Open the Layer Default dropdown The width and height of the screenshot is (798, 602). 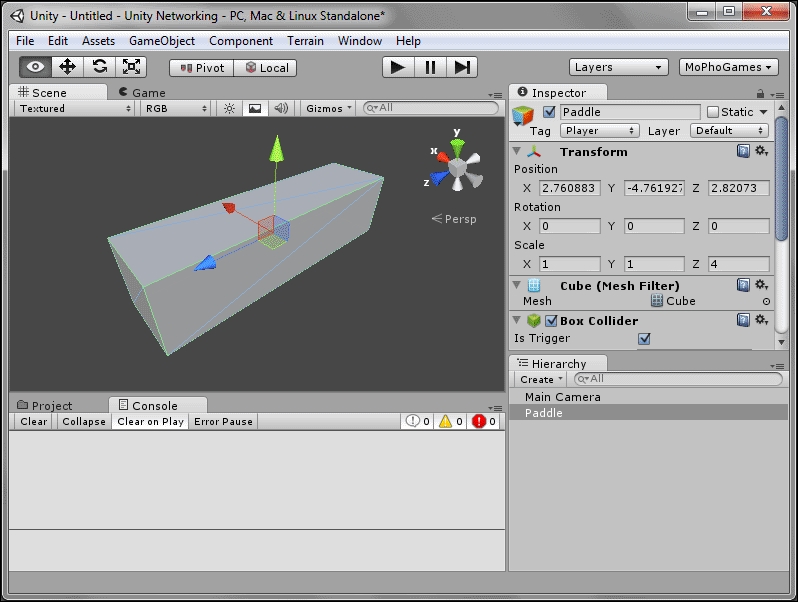pos(729,131)
